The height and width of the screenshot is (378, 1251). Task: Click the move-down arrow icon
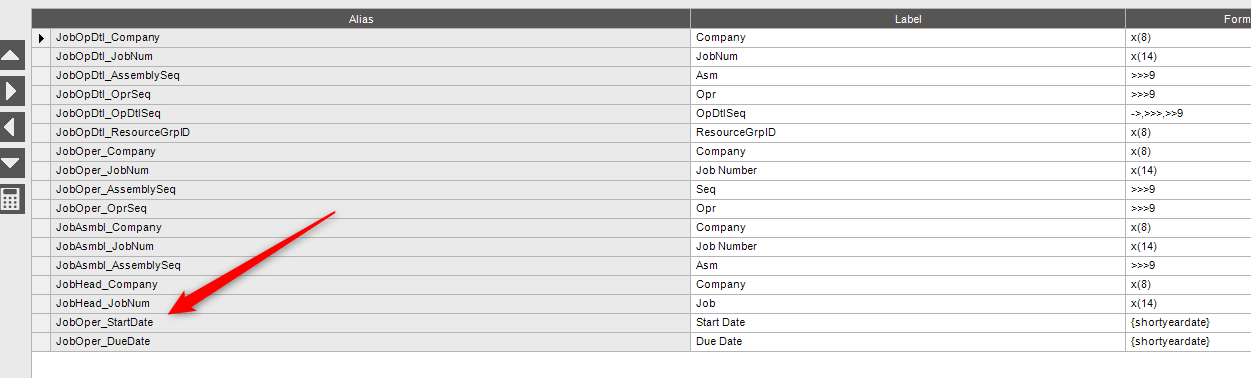pyautogui.click(x=12, y=162)
